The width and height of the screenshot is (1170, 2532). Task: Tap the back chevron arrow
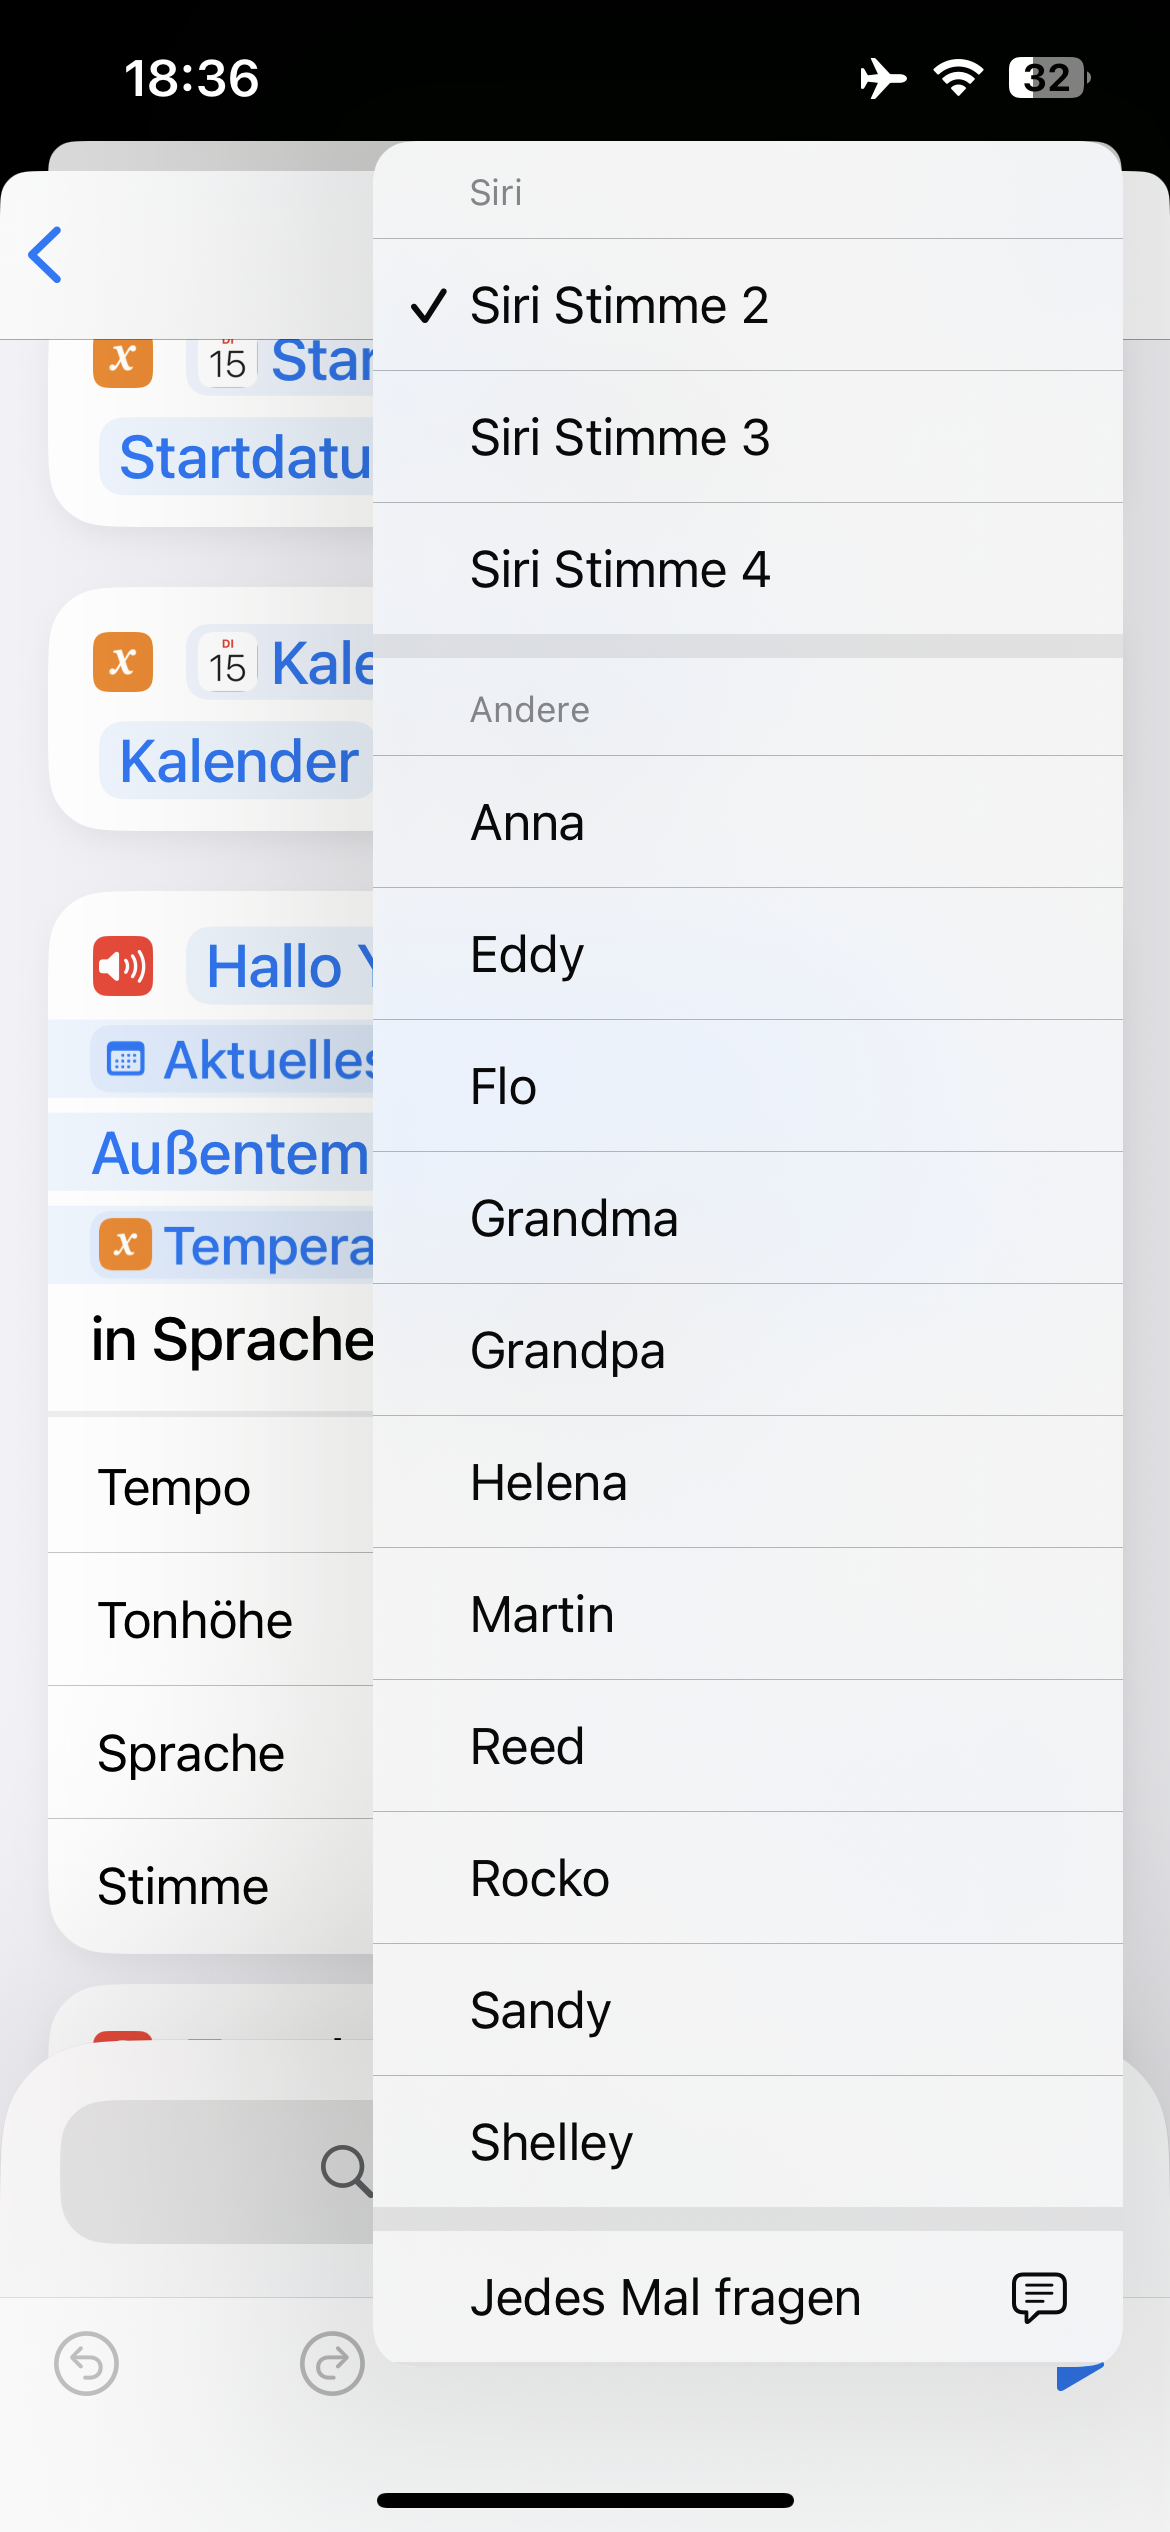click(x=46, y=255)
